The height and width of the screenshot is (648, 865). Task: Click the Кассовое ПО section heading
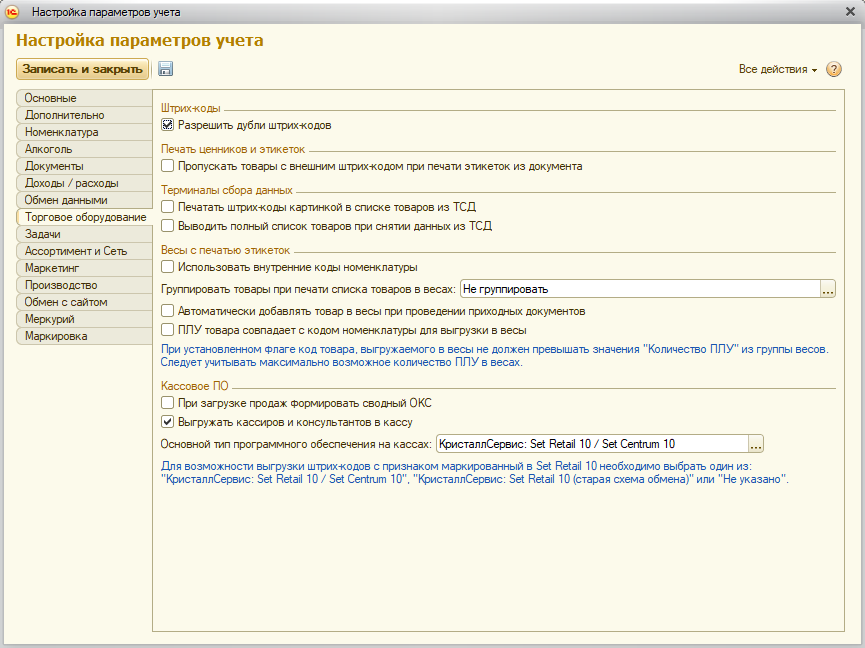tap(194, 385)
